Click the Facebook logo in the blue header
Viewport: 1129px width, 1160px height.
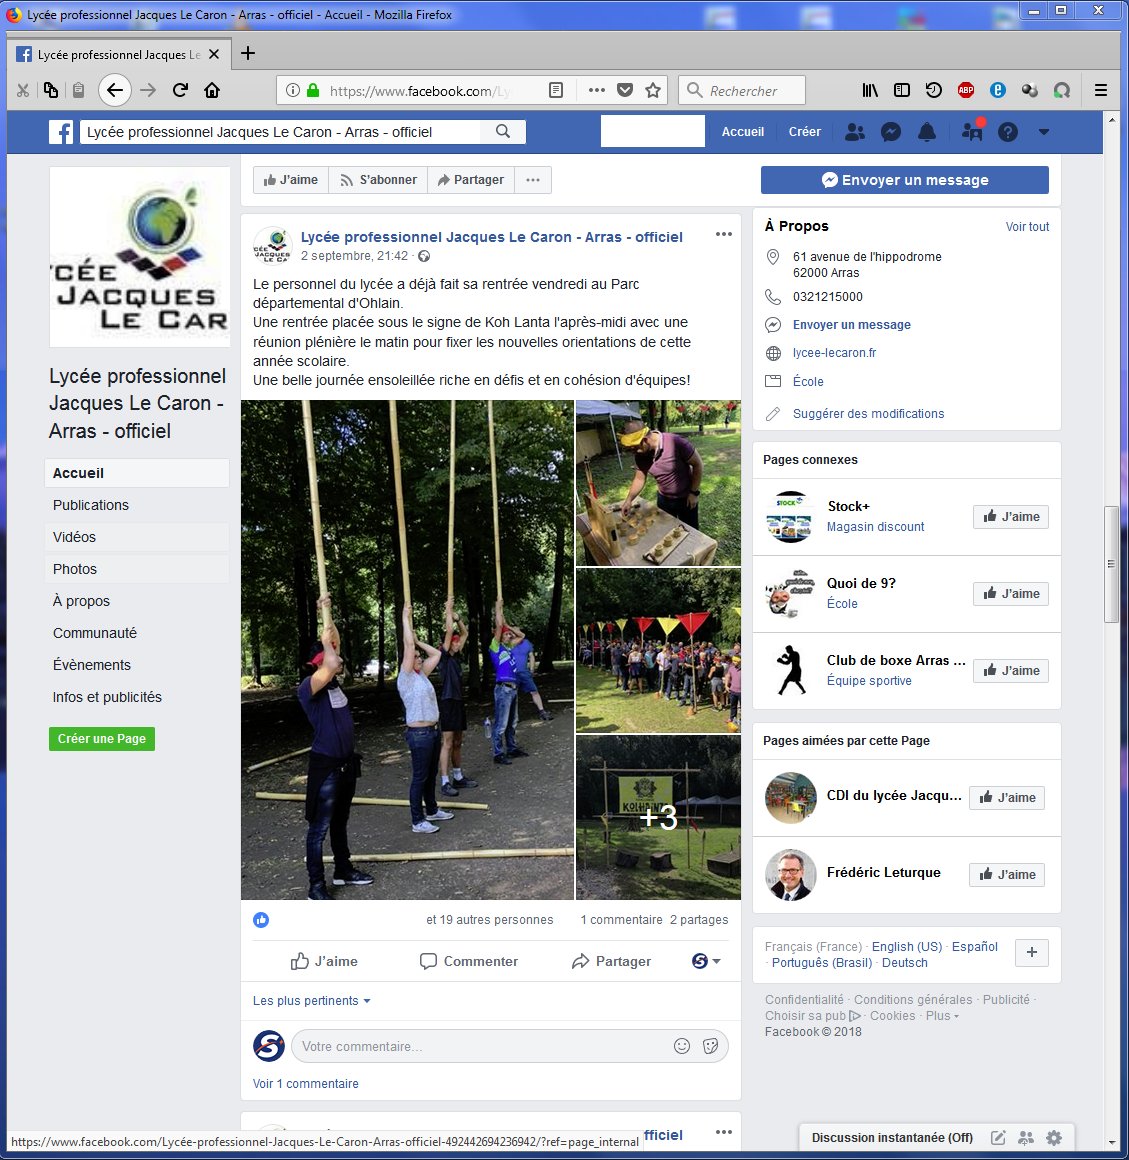(61, 132)
